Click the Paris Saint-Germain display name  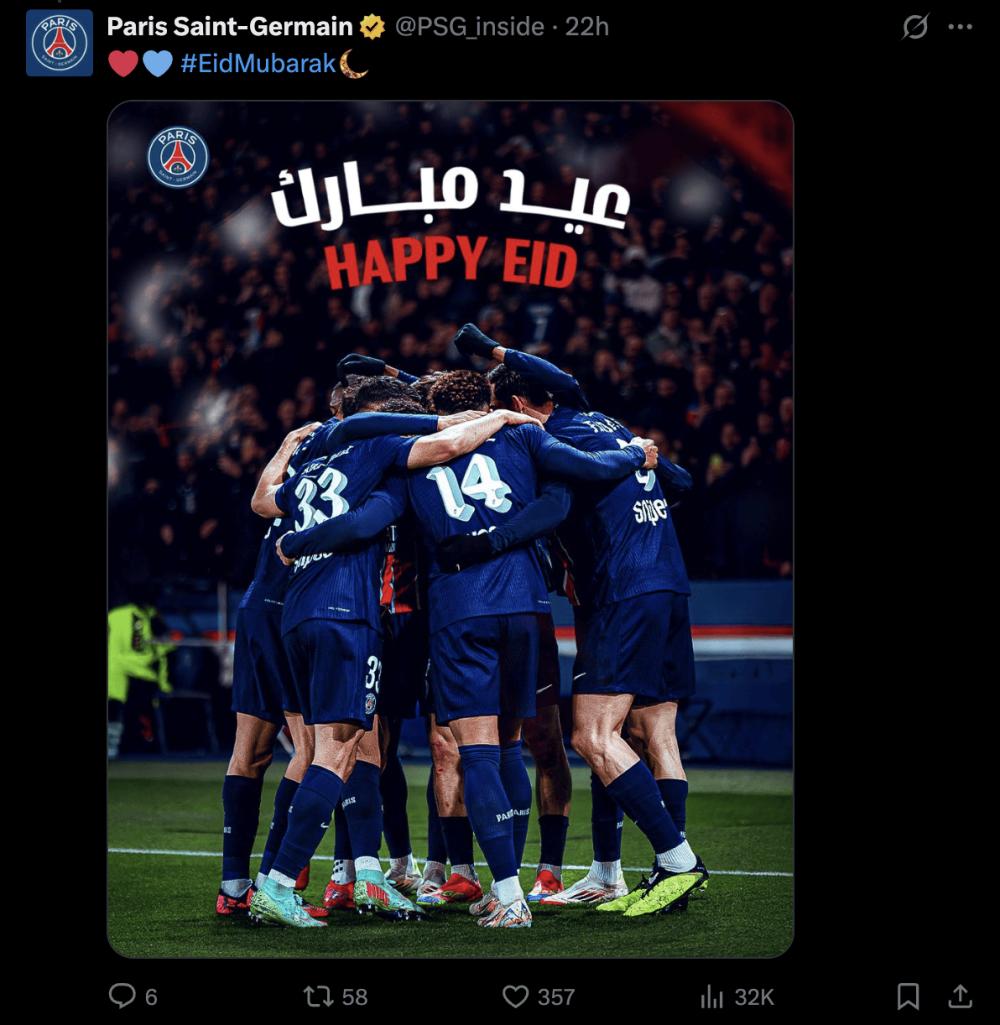[x=229, y=27]
